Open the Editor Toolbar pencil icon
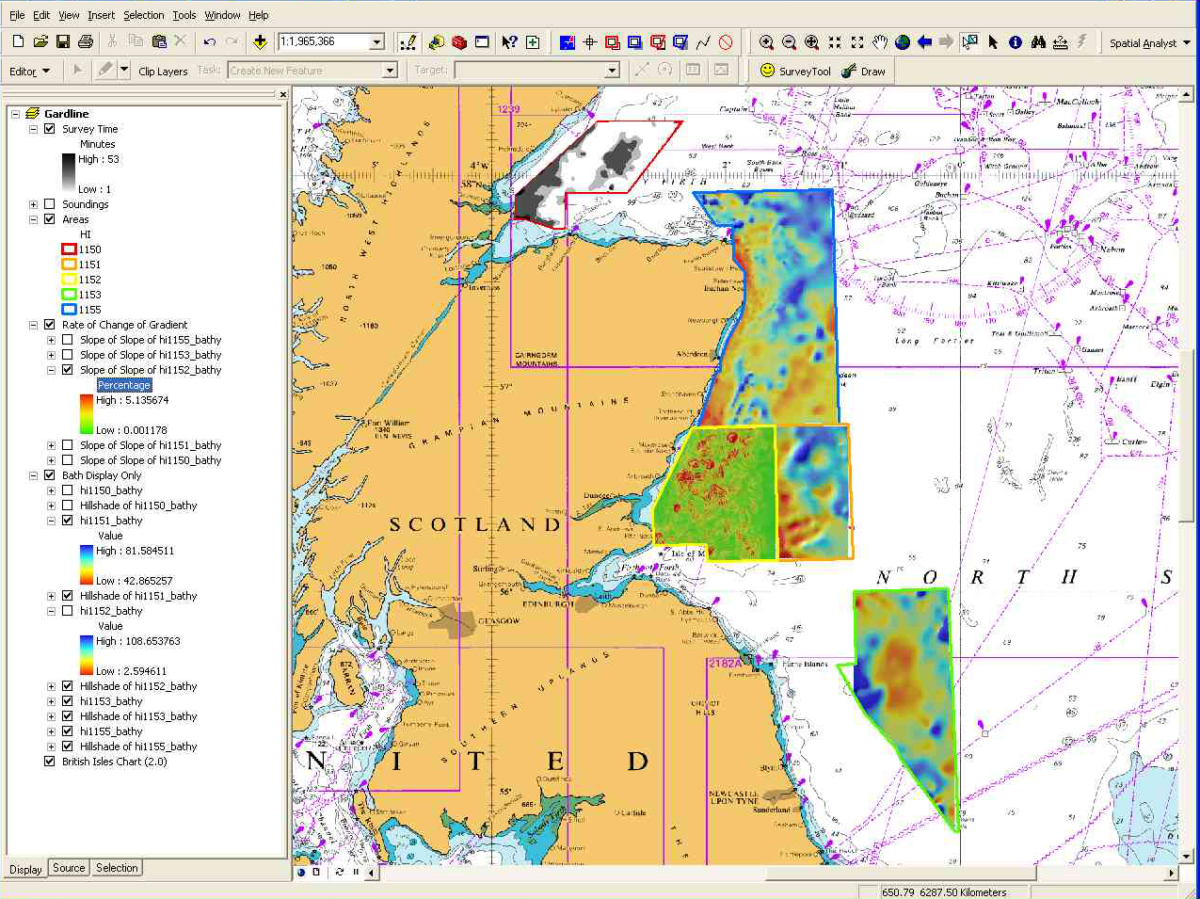 coord(407,42)
